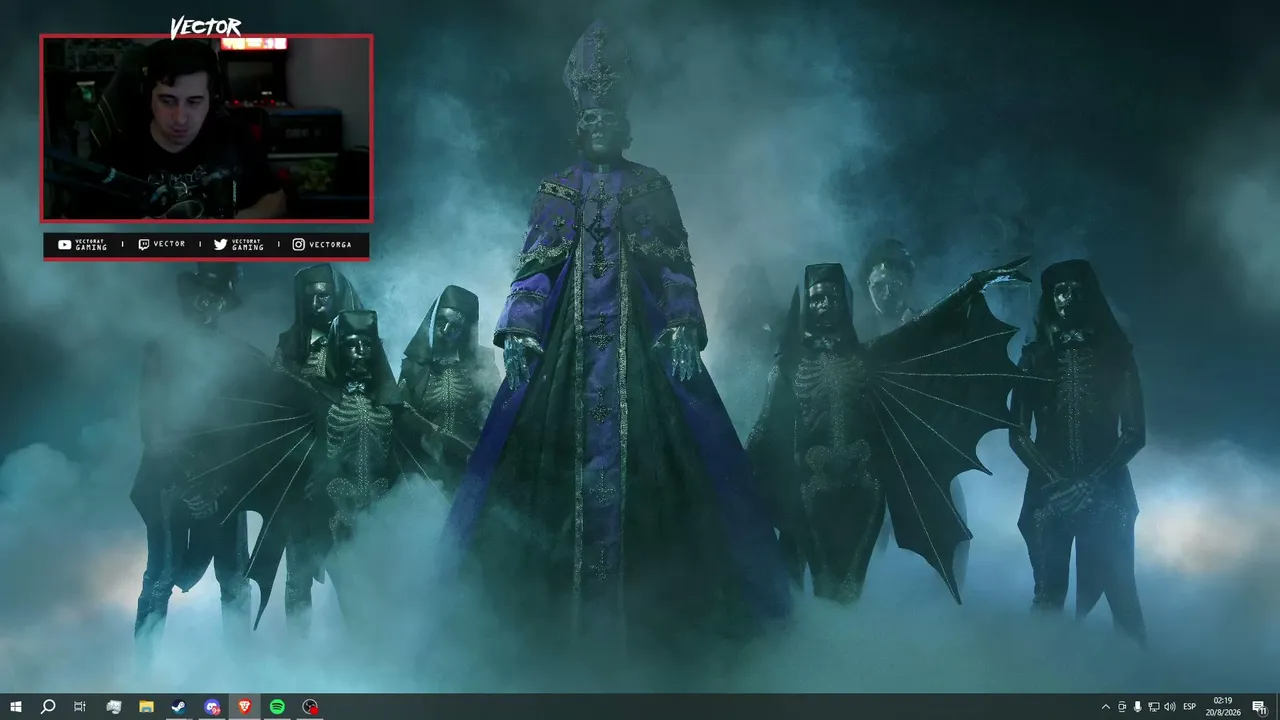The image size is (1280, 720).
Task: Click the Meet Now camera tray icon
Action: pyautogui.click(x=1122, y=707)
